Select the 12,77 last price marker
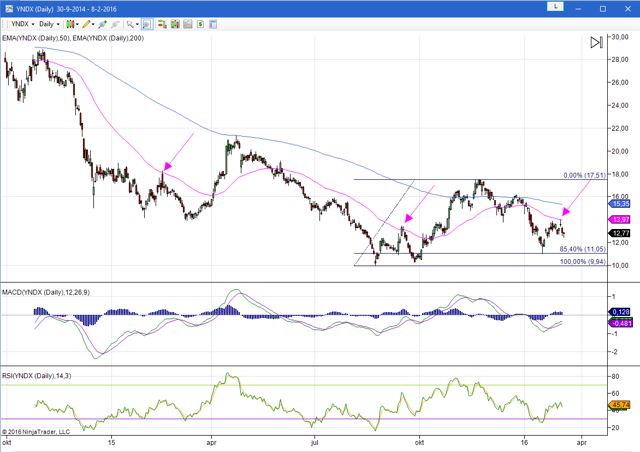The width and height of the screenshot is (640, 452). 620,233
